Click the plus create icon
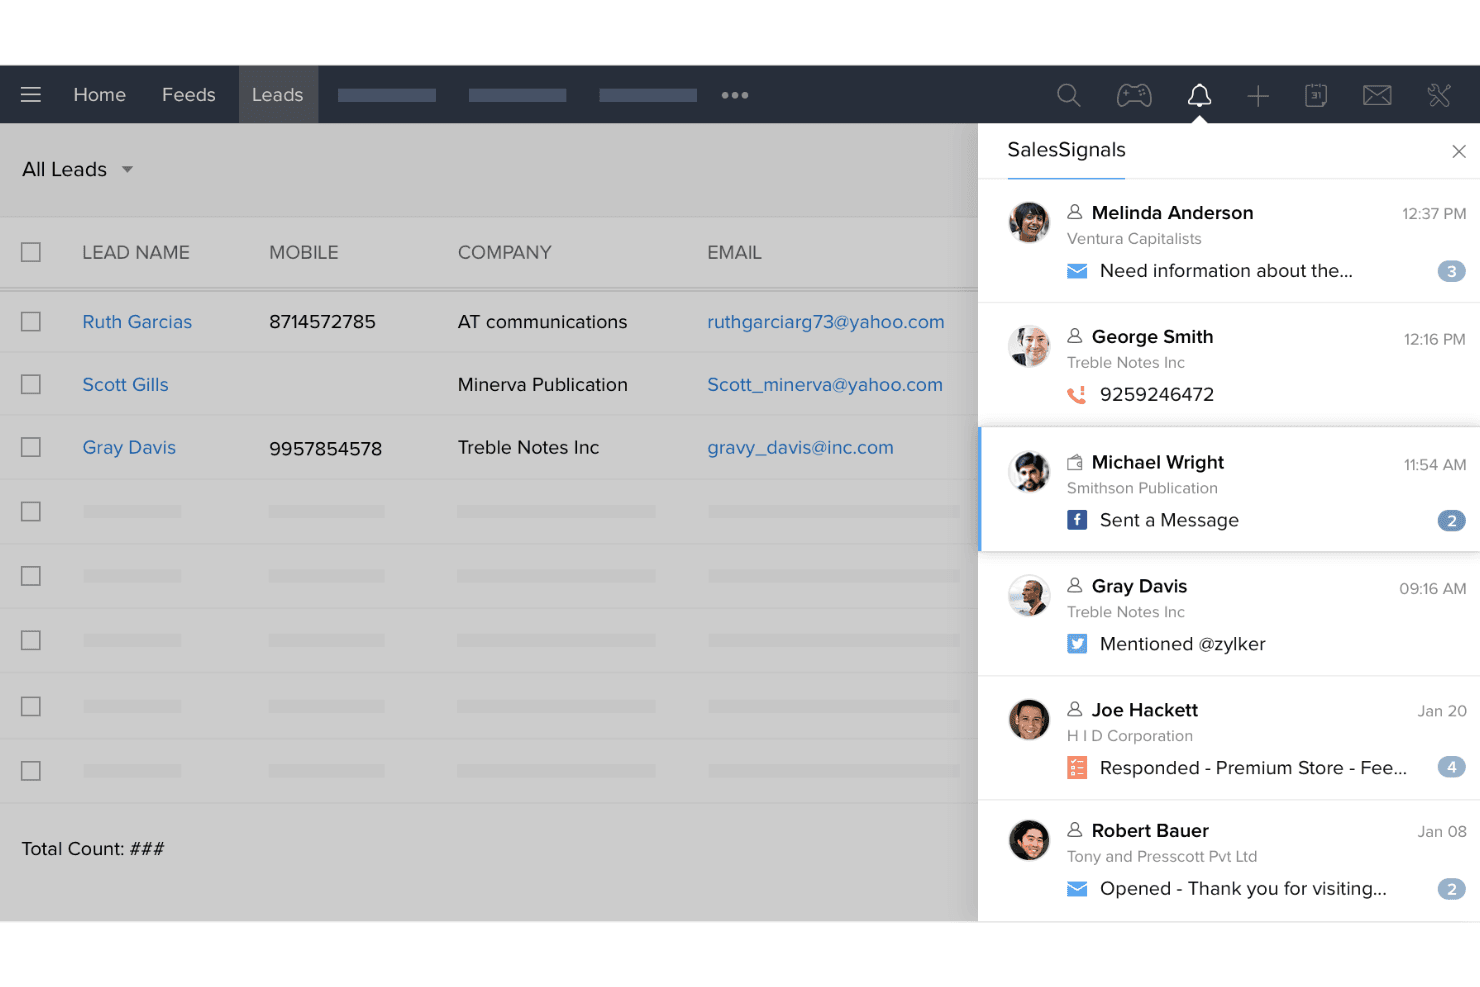 click(x=1258, y=96)
